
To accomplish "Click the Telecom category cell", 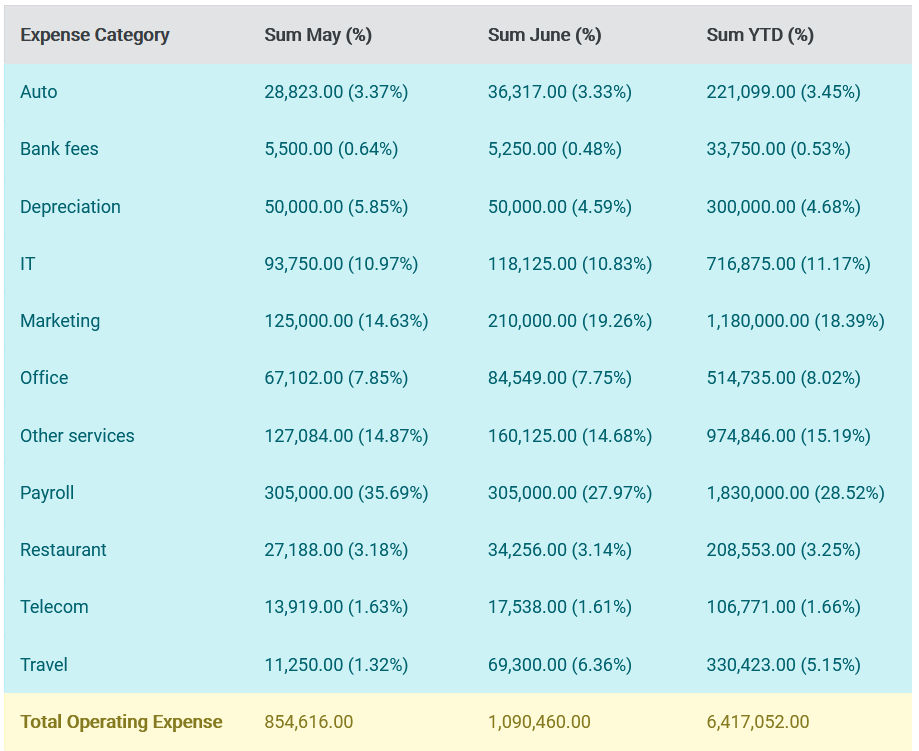I will click(x=54, y=607).
